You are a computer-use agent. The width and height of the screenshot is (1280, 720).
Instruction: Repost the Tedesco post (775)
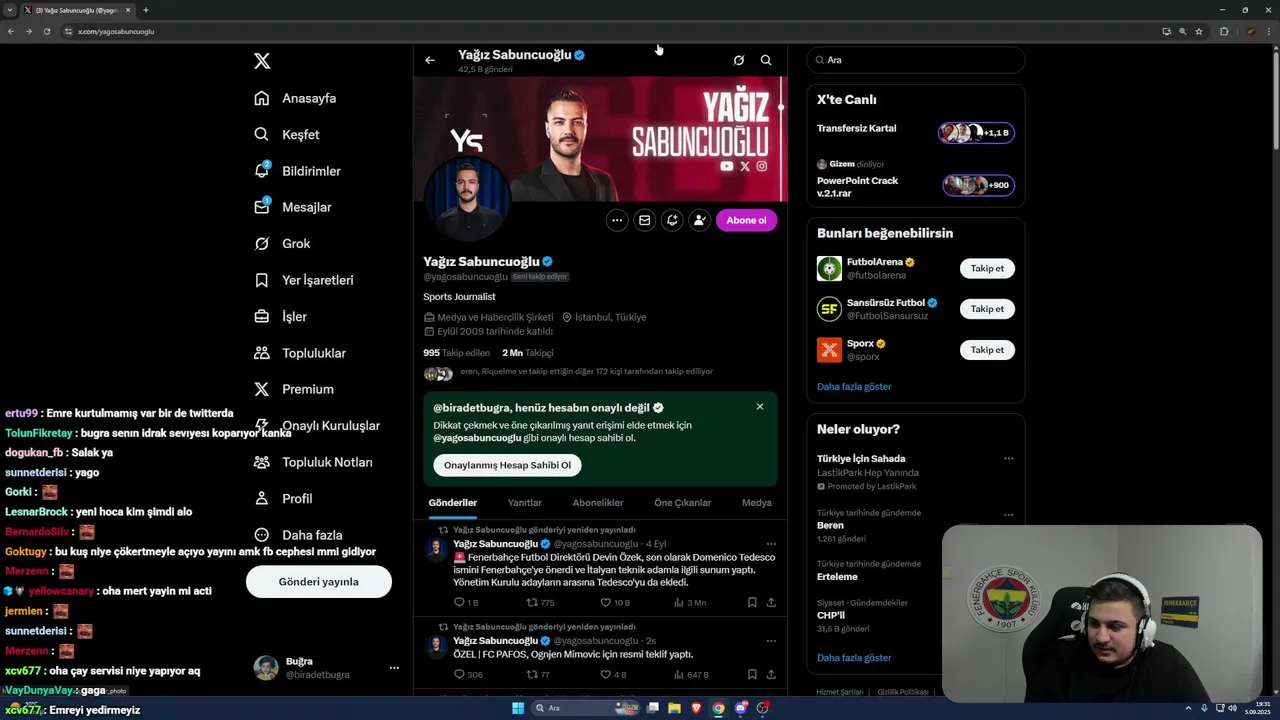[540, 603]
